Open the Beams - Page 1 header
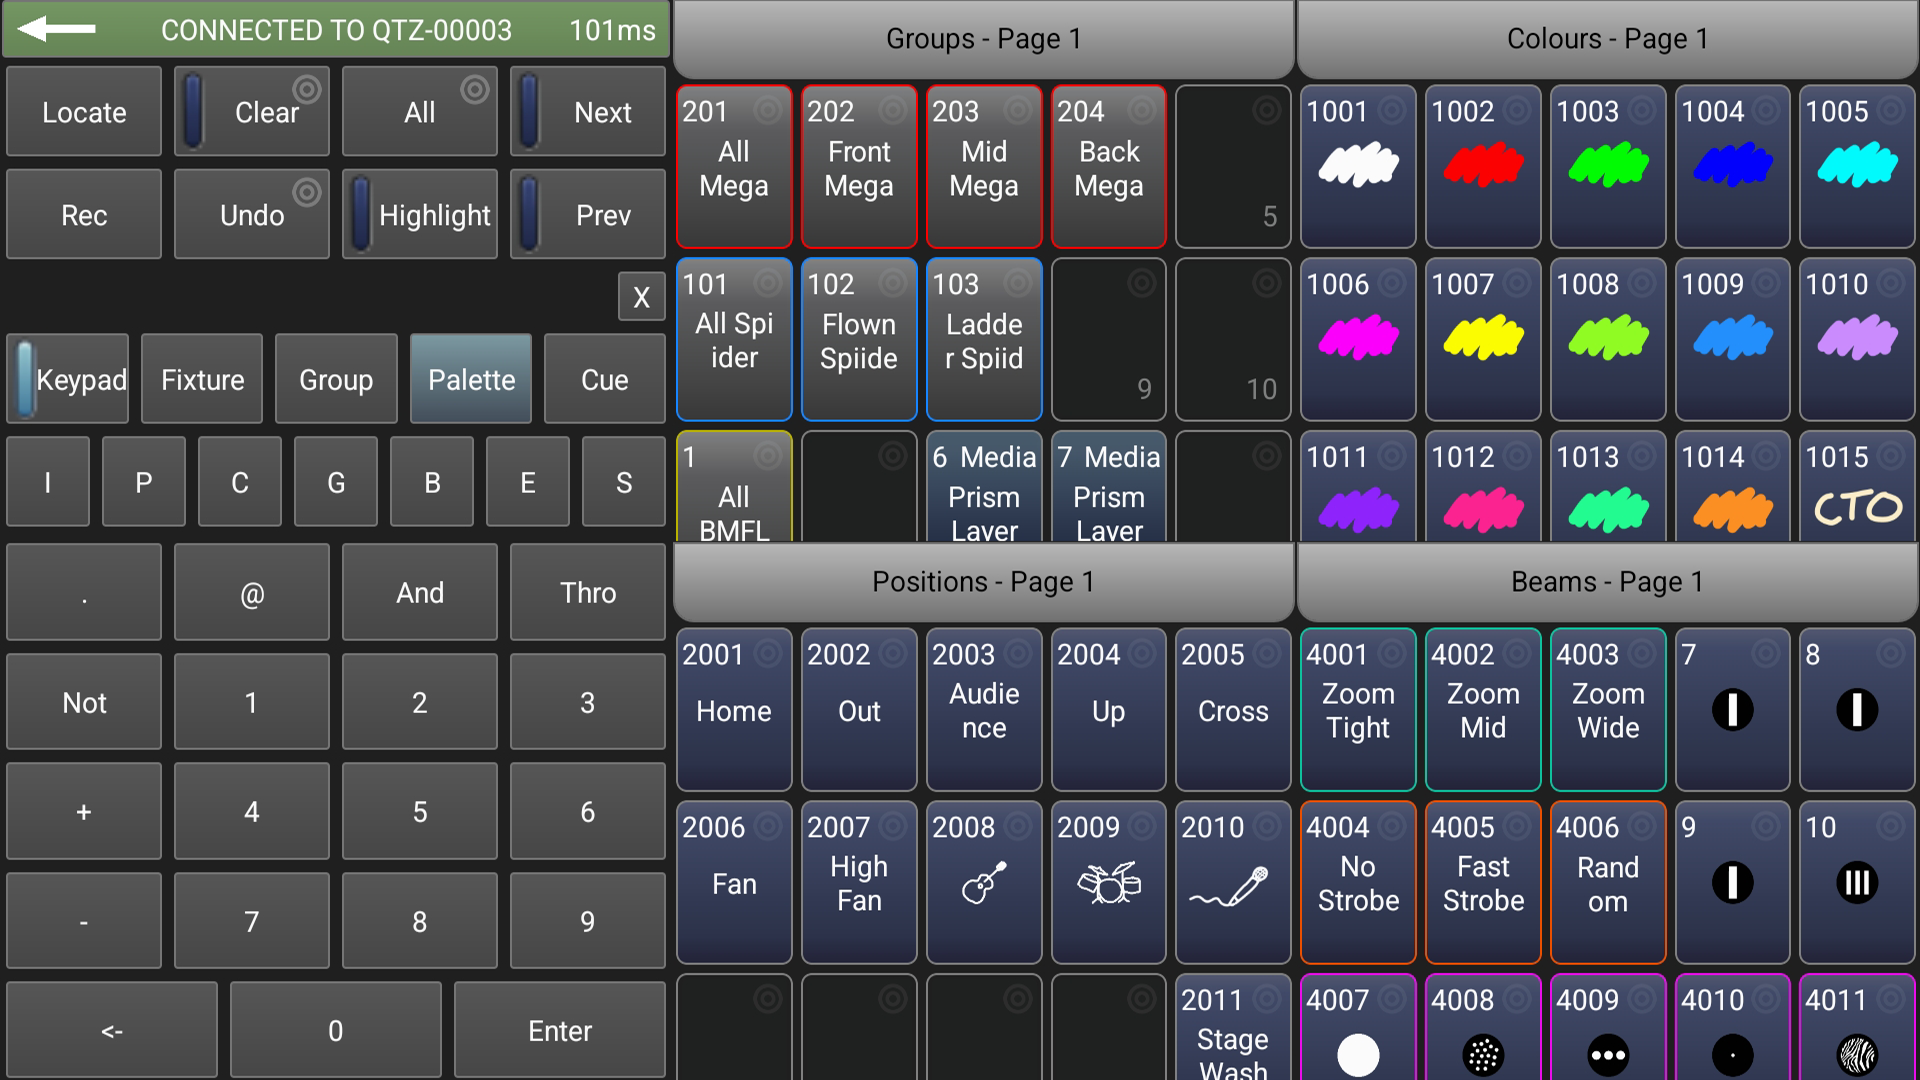Viewport: 1920px width, 1080px height. (x=1607, y=582)
